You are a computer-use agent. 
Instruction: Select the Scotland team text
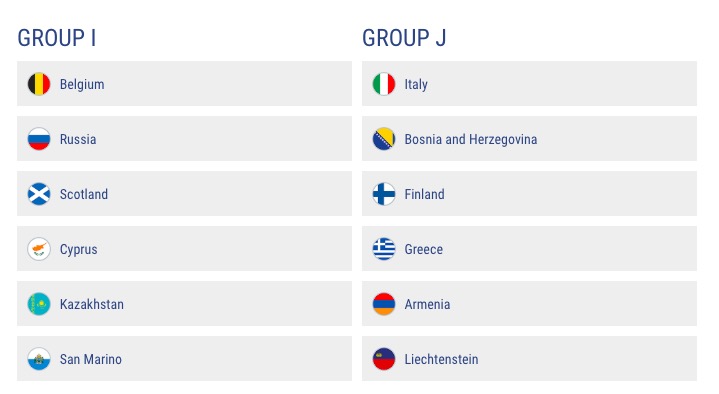(x=84, y=194)
